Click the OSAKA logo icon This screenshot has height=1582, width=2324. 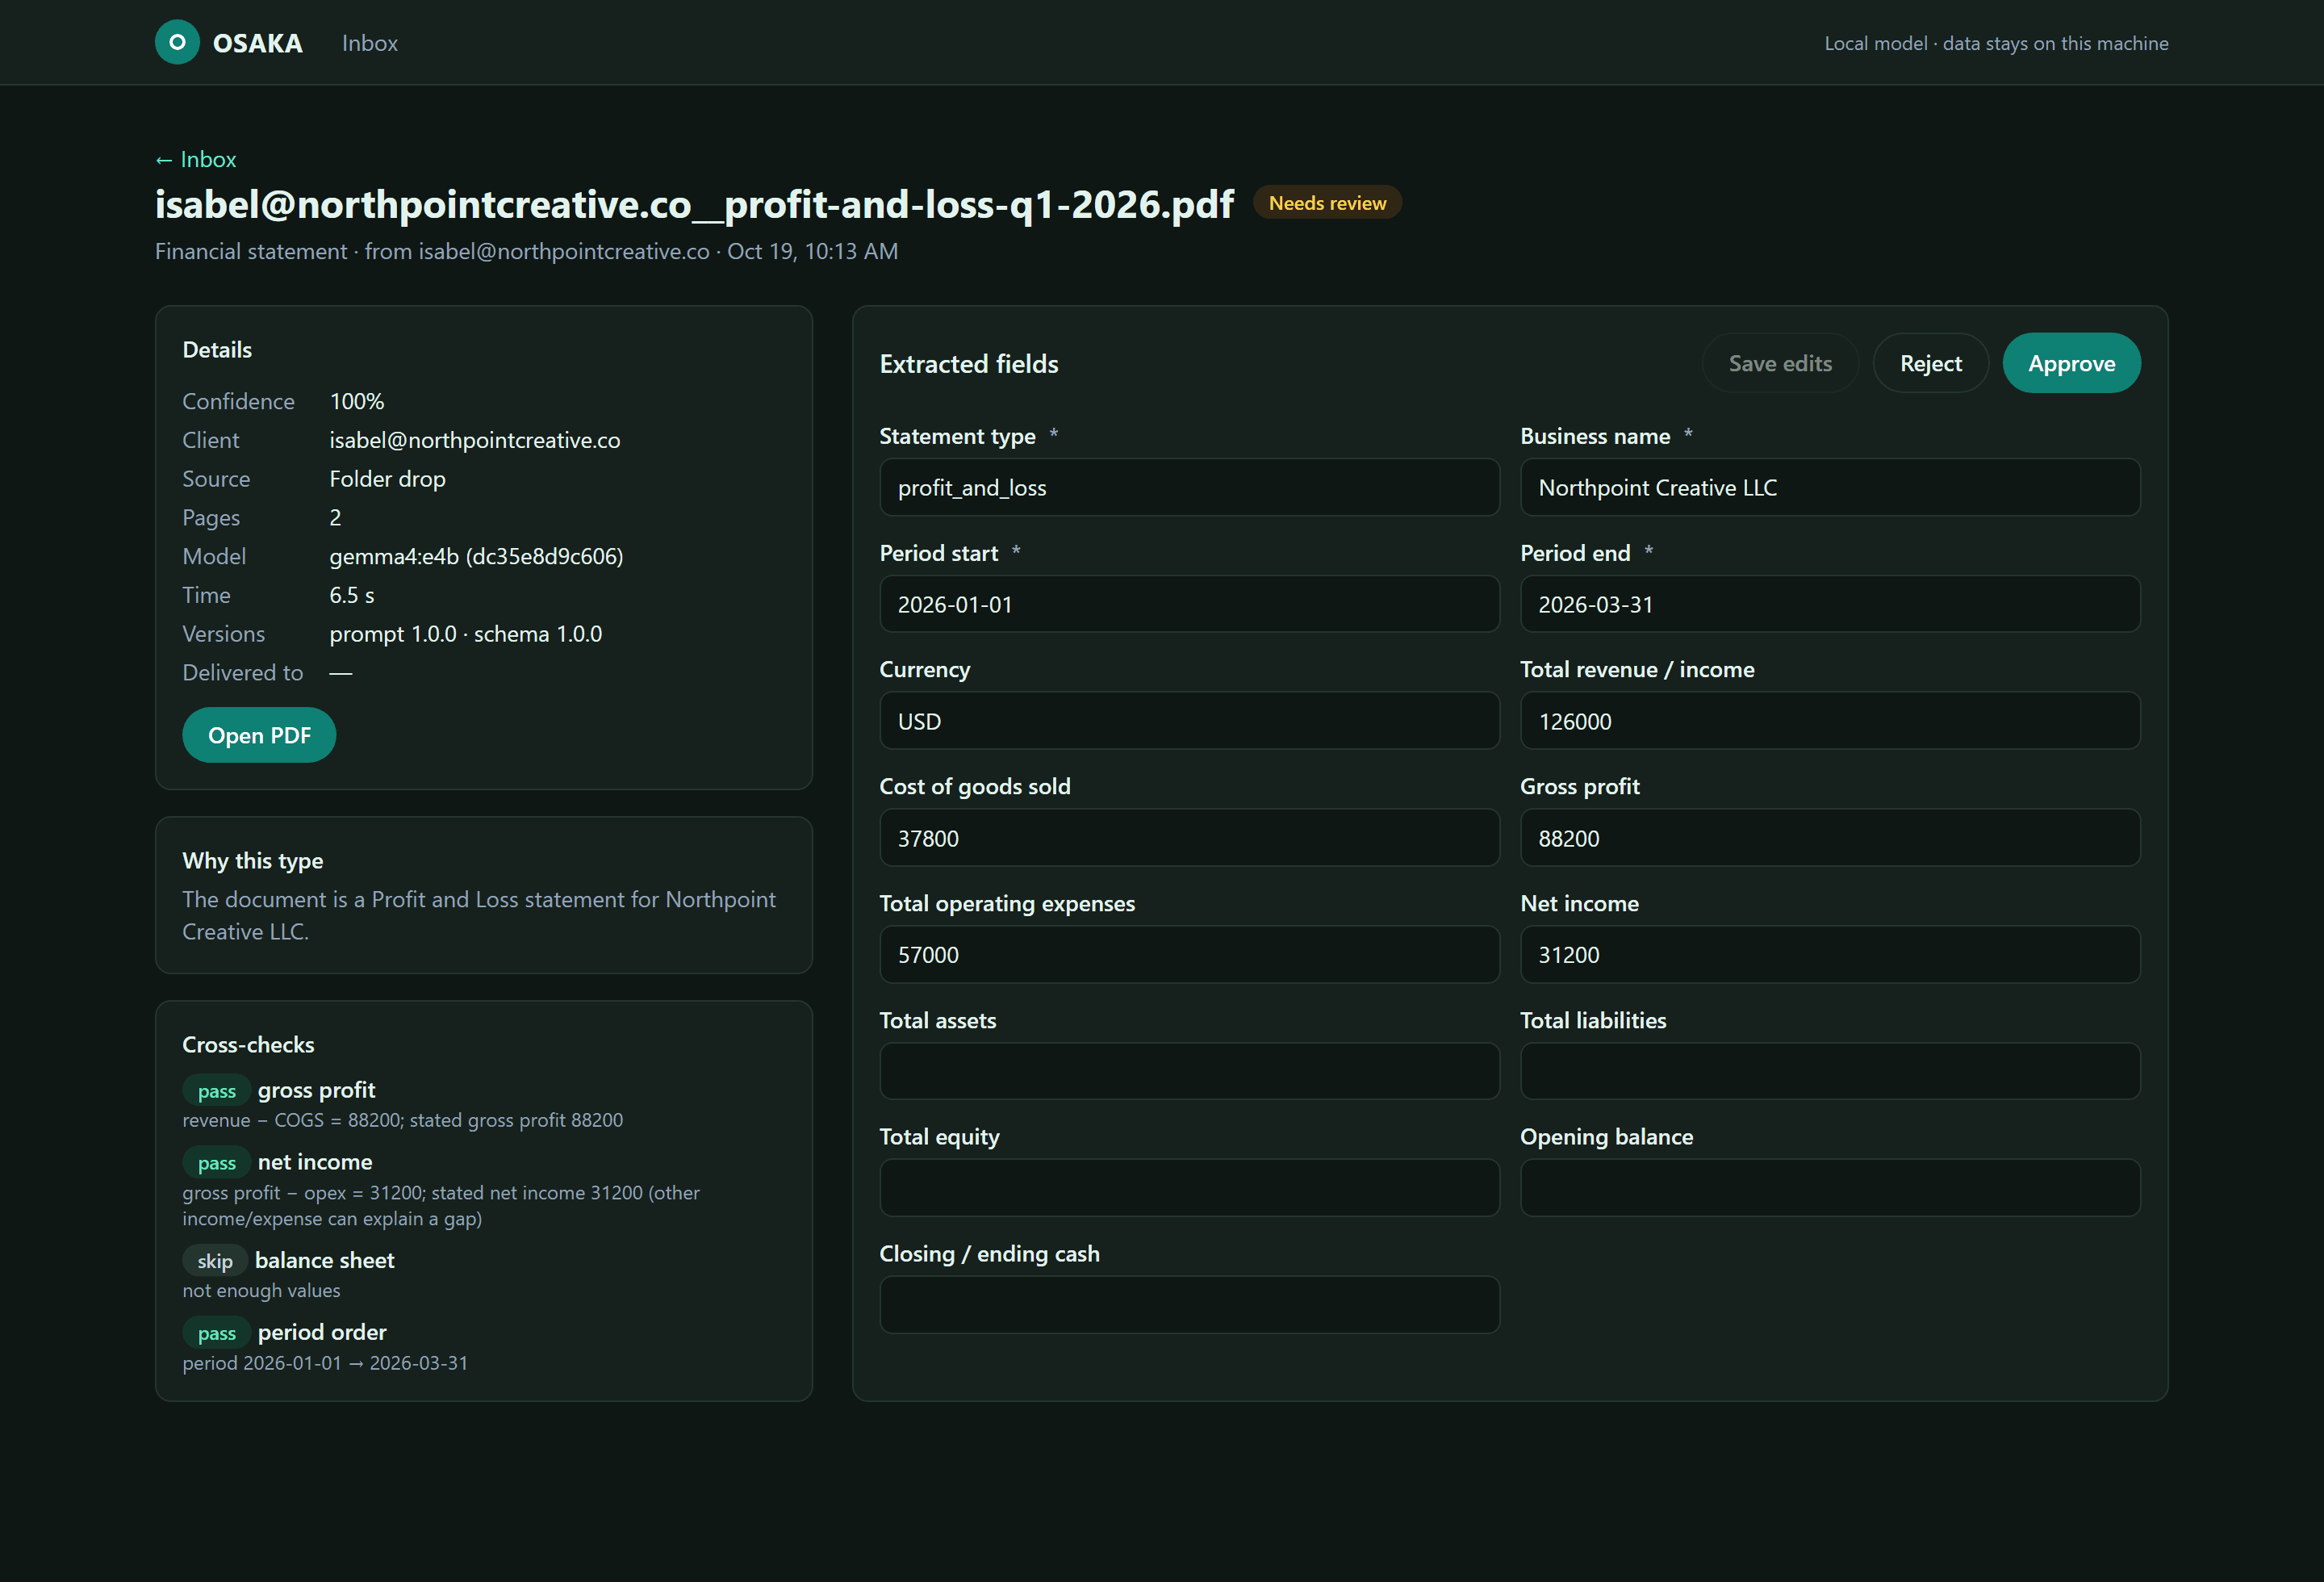(177, 42)
